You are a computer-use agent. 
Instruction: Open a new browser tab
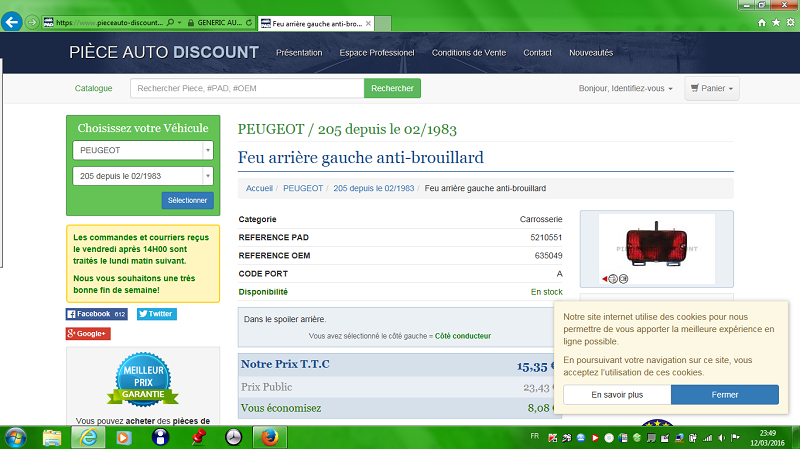pyautogui.click(x=383, y=23)
